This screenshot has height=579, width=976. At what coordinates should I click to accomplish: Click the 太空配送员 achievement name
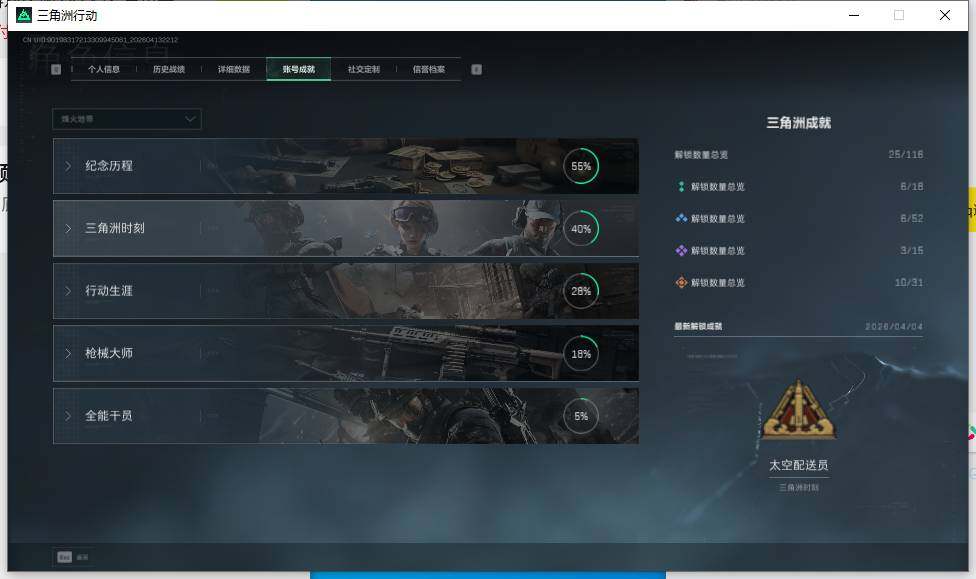tap(799, 465)
